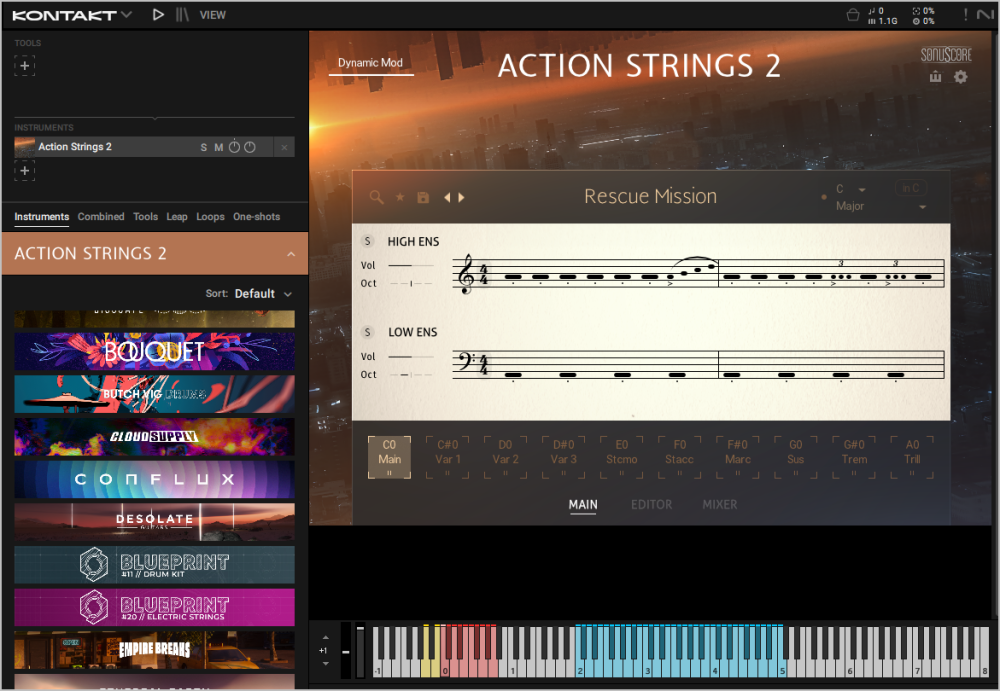Shift keyboard octave up with arrow
This screenshot has height=691, width=1000.
(326, 637)
